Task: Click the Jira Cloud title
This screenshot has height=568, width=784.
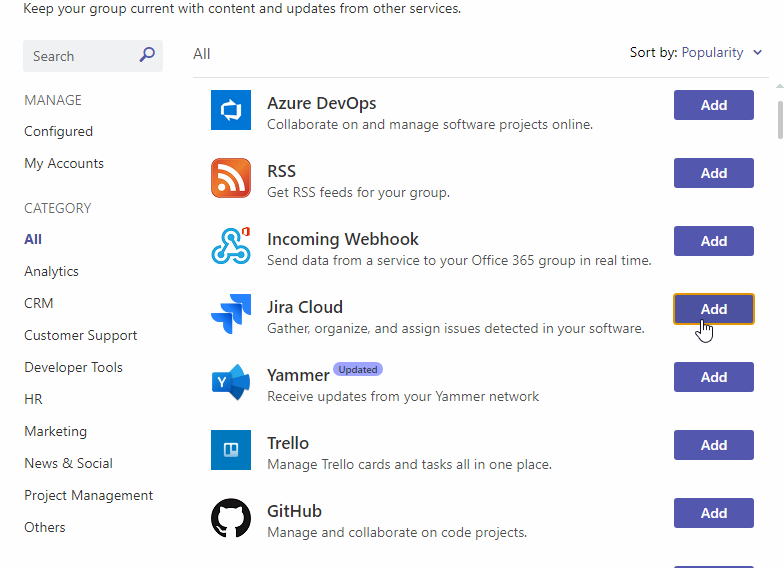Action: pos(305,307)
